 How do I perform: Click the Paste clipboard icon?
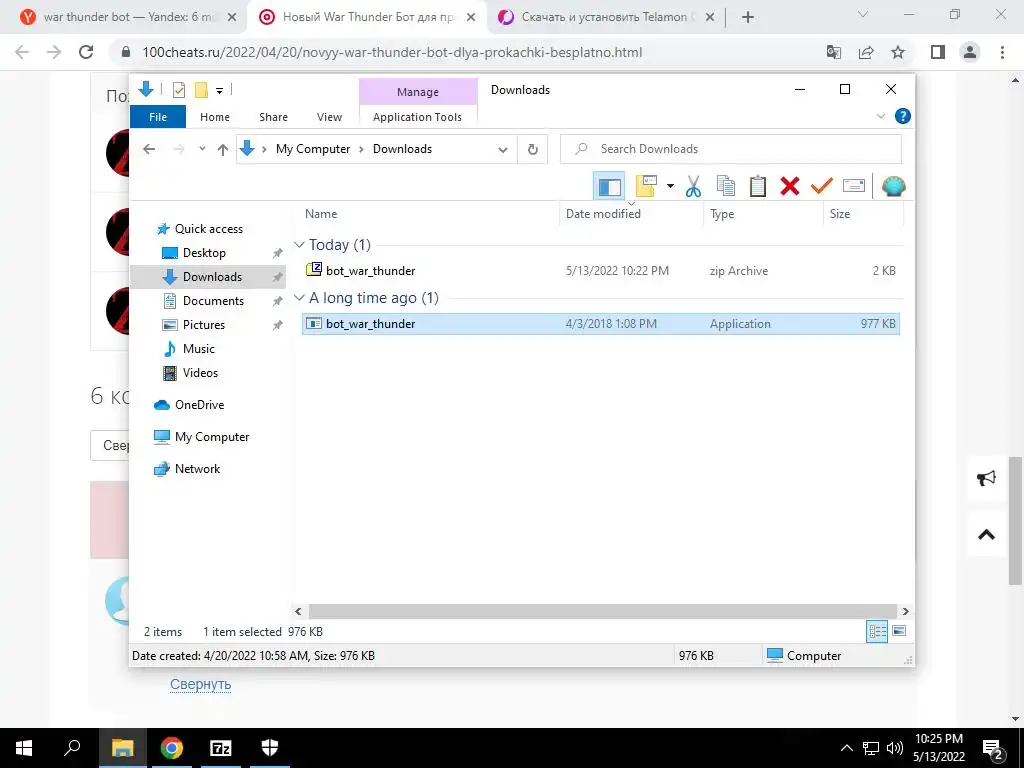758,187
